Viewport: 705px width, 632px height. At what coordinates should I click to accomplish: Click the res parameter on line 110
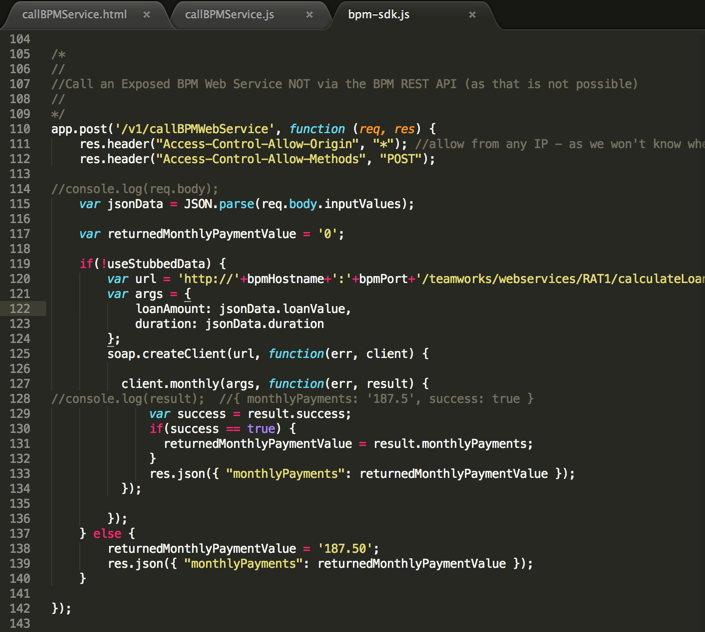pos(404,129)
